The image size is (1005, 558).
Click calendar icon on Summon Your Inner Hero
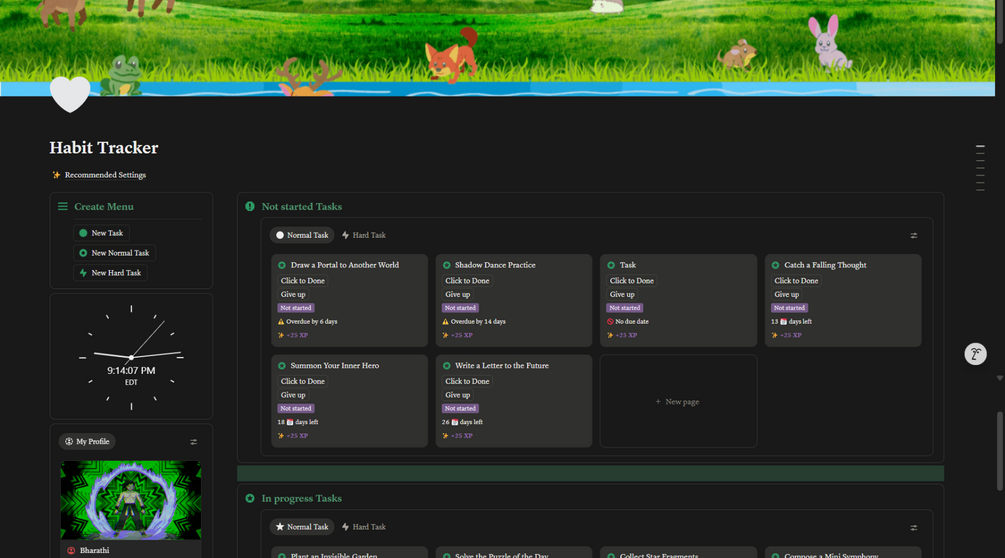point(290,422)
